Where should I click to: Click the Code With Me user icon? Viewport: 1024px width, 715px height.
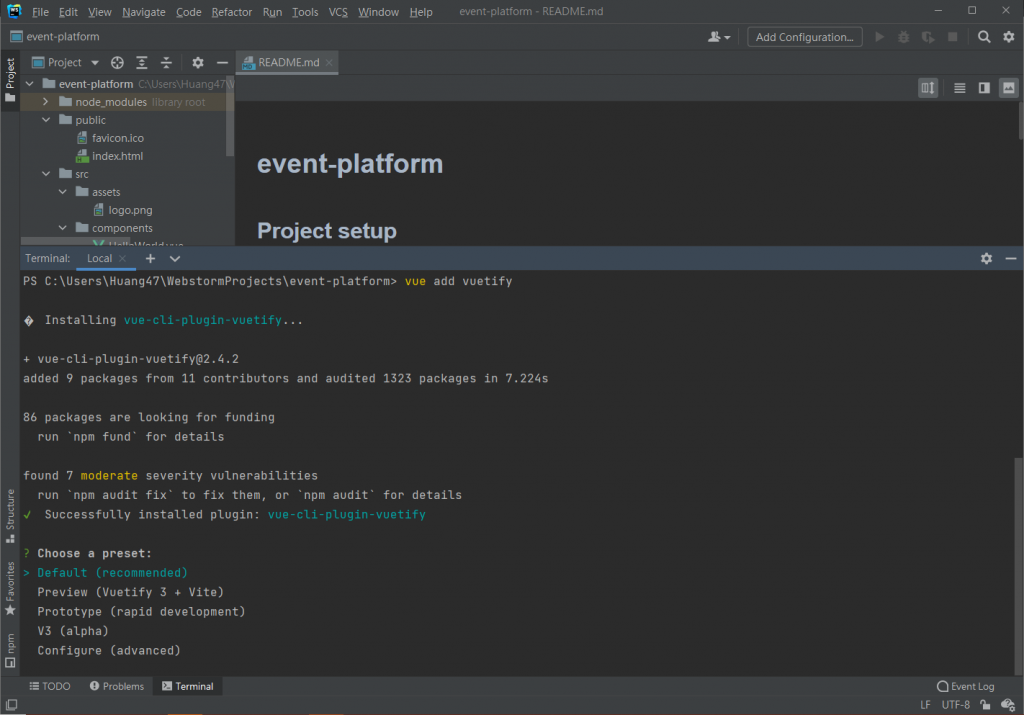click(x=718, y=37)
